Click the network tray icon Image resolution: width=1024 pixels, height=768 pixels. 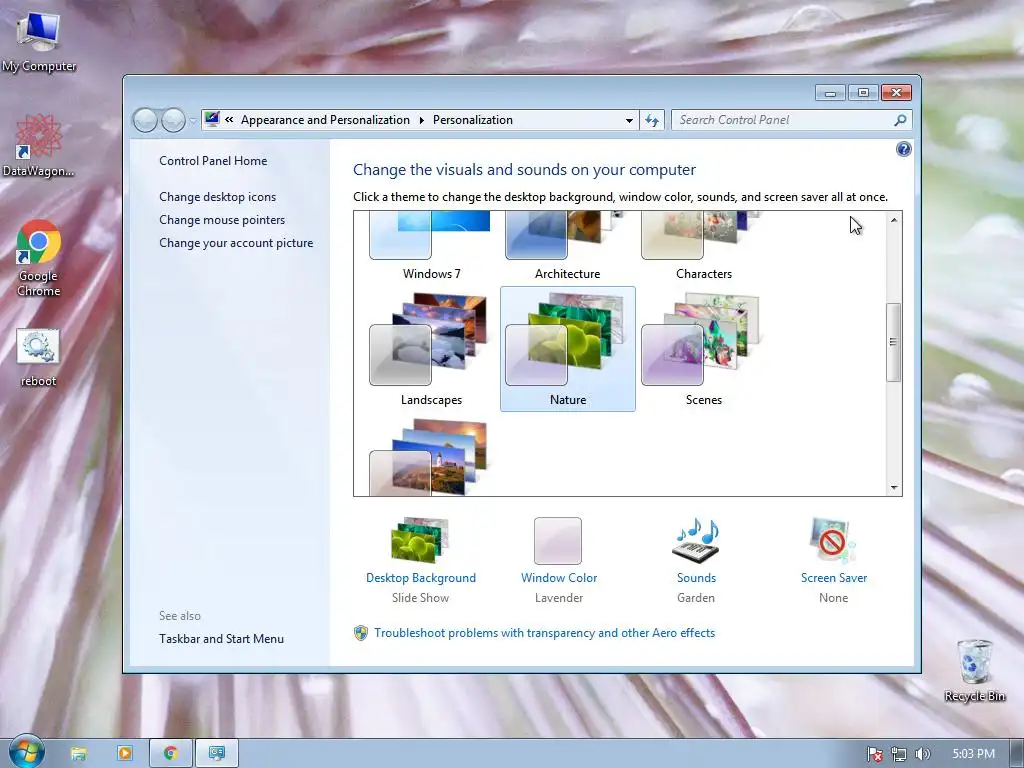point(899,754)
